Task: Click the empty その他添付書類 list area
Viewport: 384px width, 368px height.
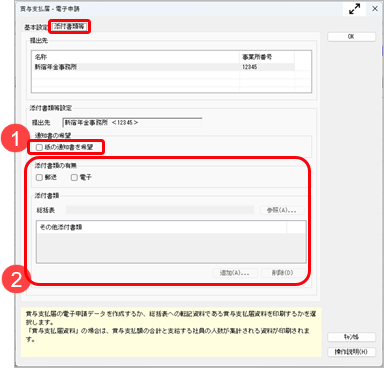Action: 171,247
